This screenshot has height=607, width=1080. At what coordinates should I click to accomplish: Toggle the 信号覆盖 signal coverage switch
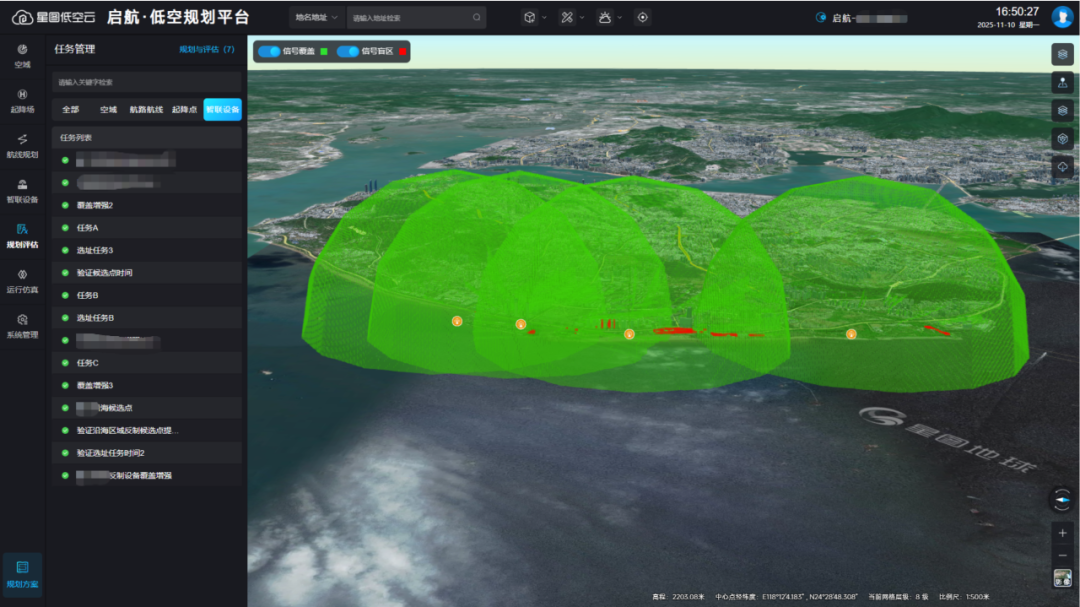click(x=268, y=51)
